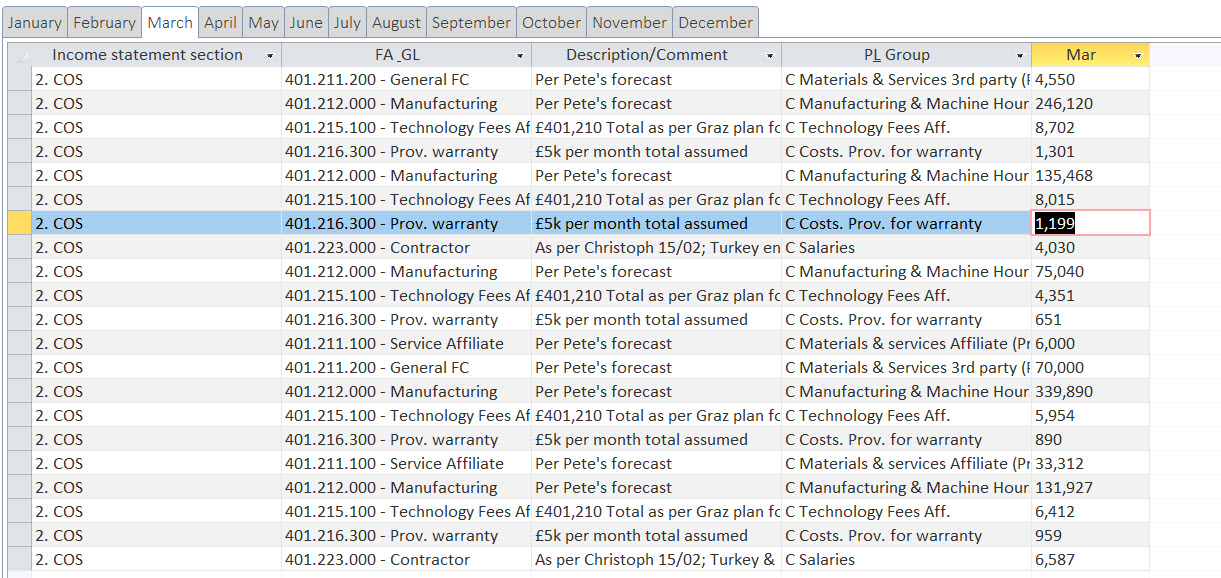1221x578 pixels.
Task: Click the PL Group column header label
Action: (896, 55)
